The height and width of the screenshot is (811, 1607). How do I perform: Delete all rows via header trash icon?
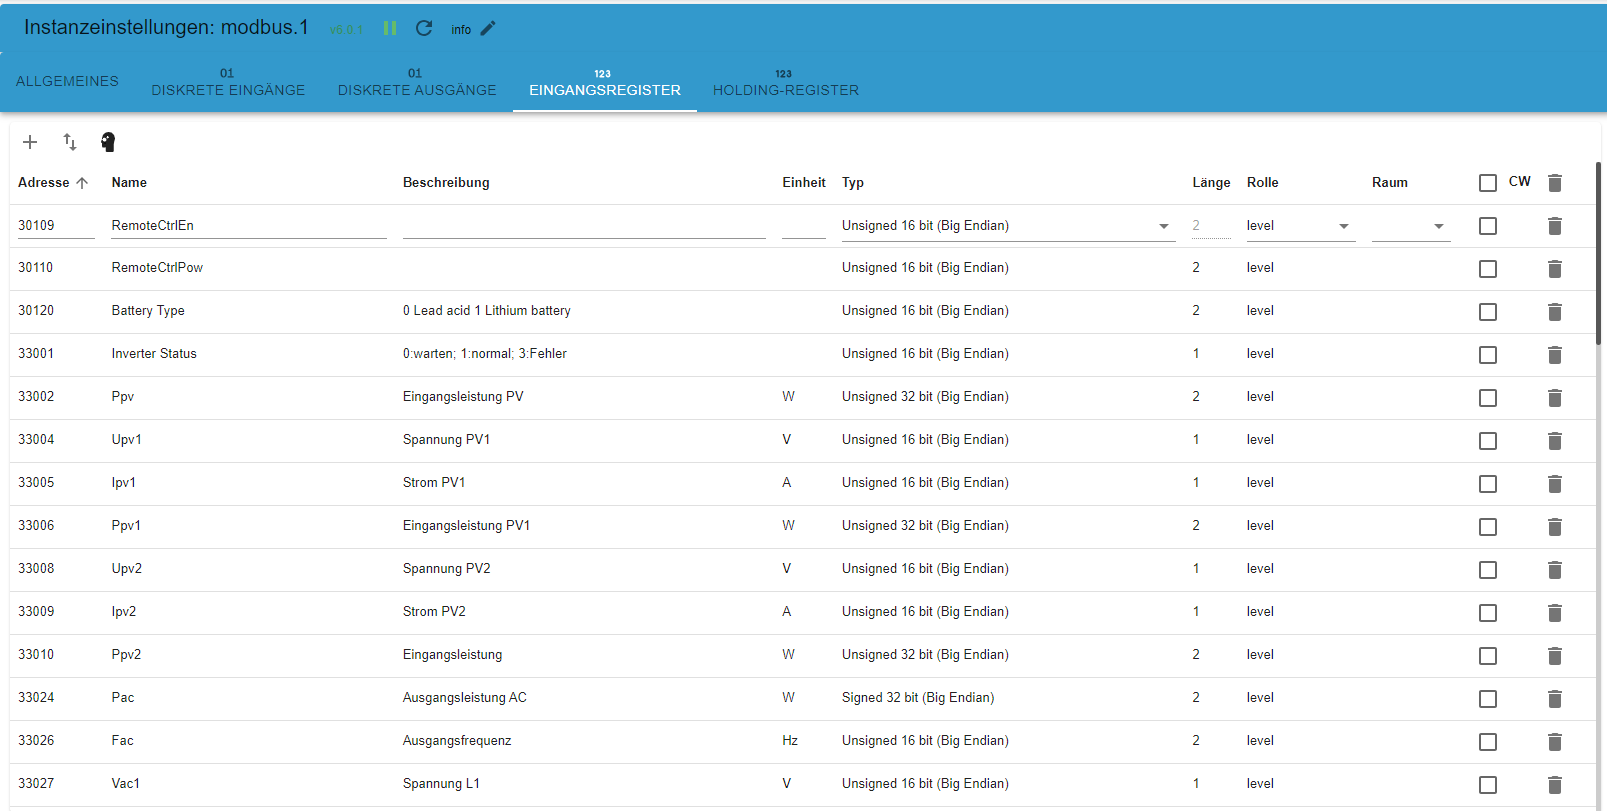(x=1555, y=183)
